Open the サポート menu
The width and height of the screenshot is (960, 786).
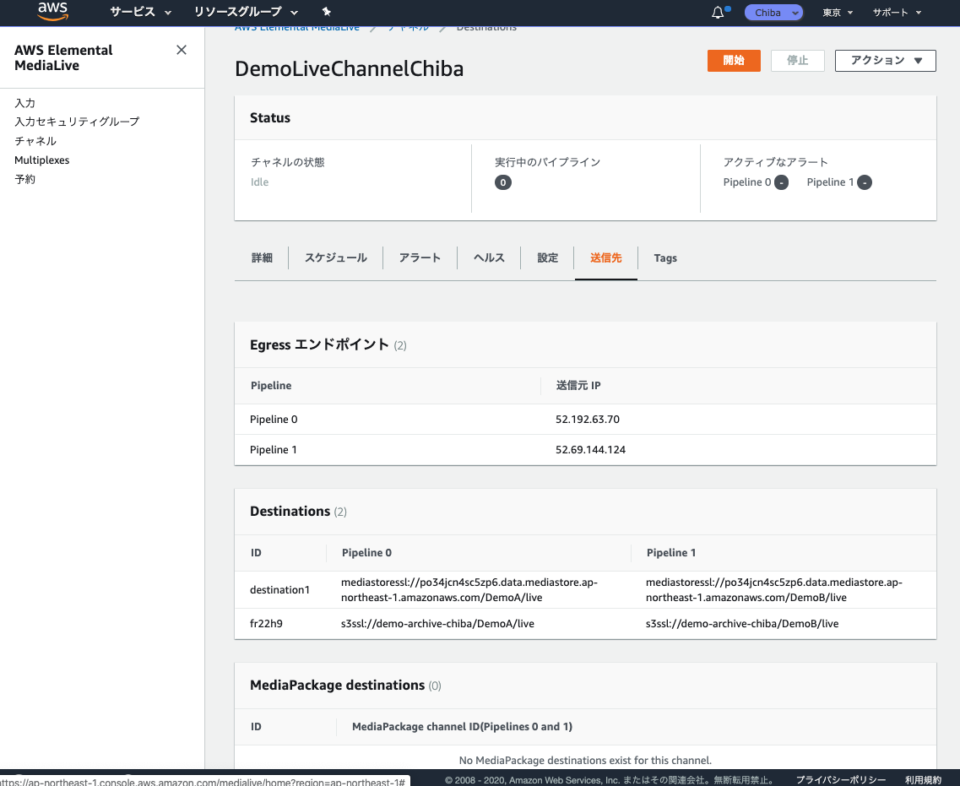897,12
